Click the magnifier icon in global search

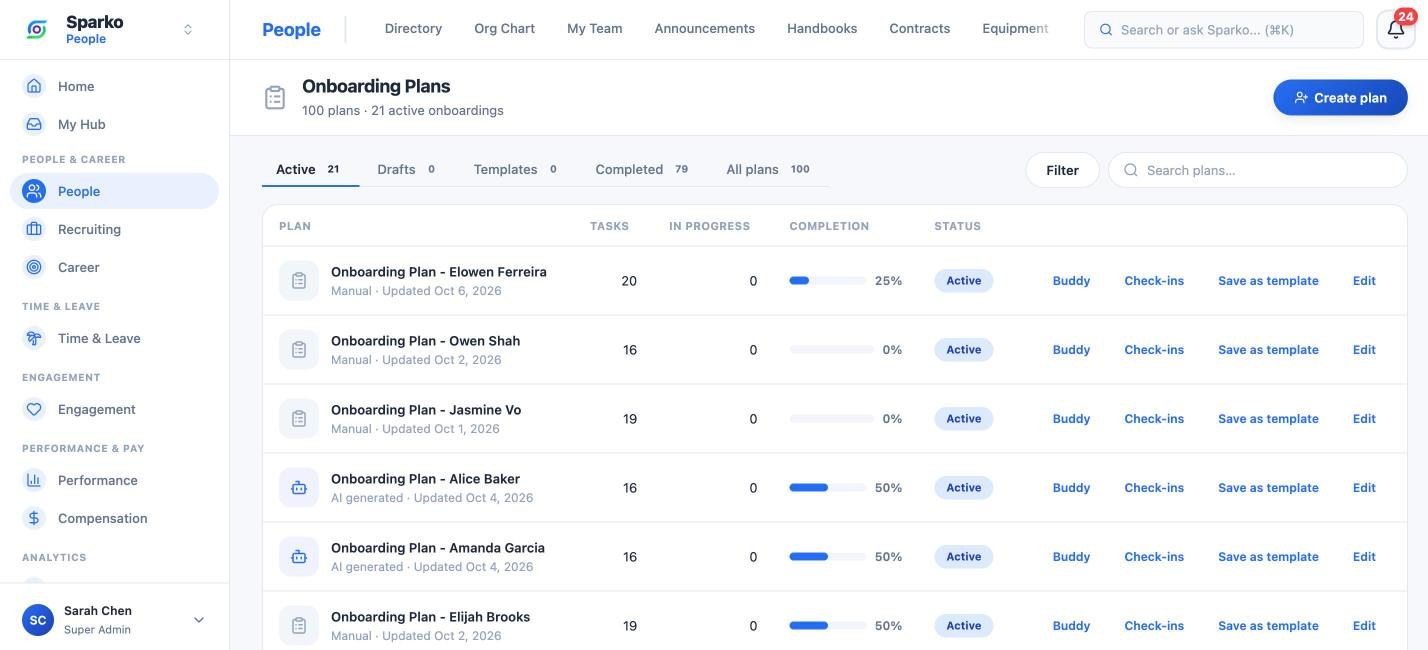(x=1106, y=30)
